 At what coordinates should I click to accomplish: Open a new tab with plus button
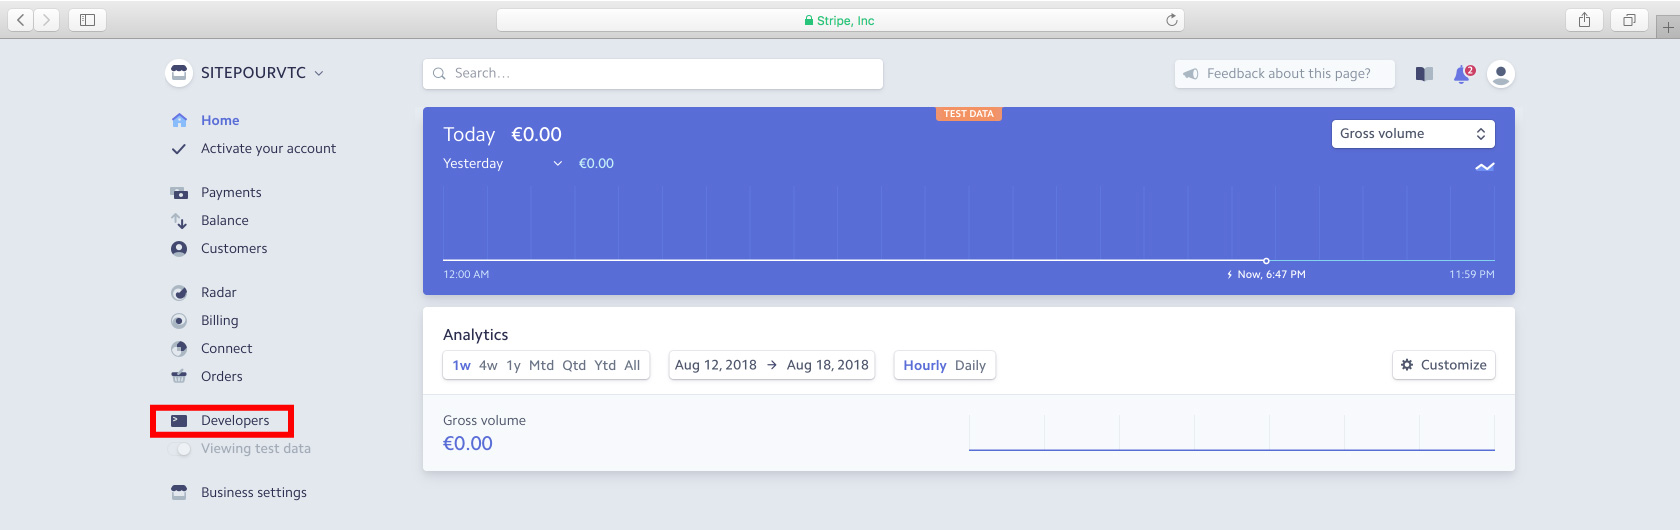[1667, 27]
